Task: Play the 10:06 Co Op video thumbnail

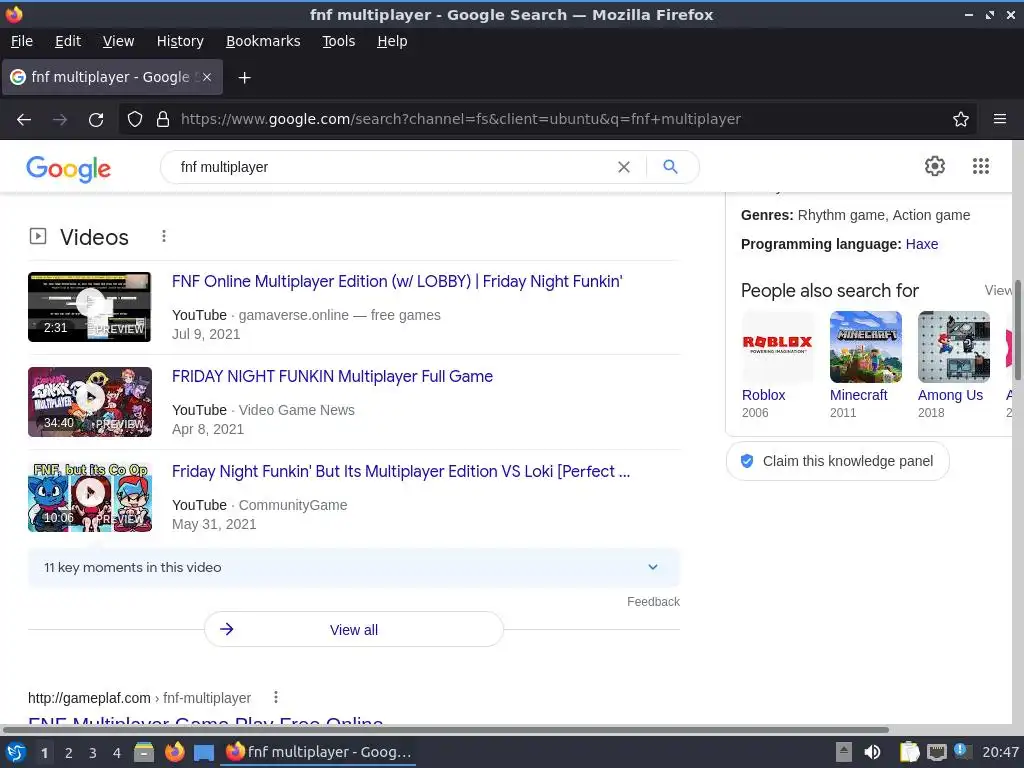Action: [x=89, y=497]
